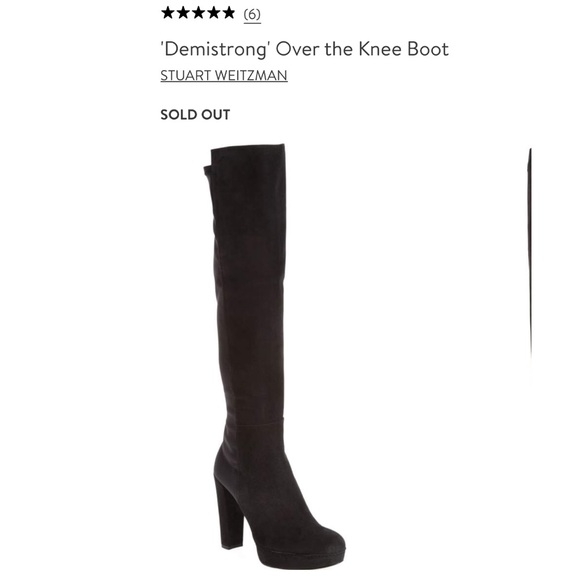Click the first rating star

pyautogui.click(x=168, y=13)
